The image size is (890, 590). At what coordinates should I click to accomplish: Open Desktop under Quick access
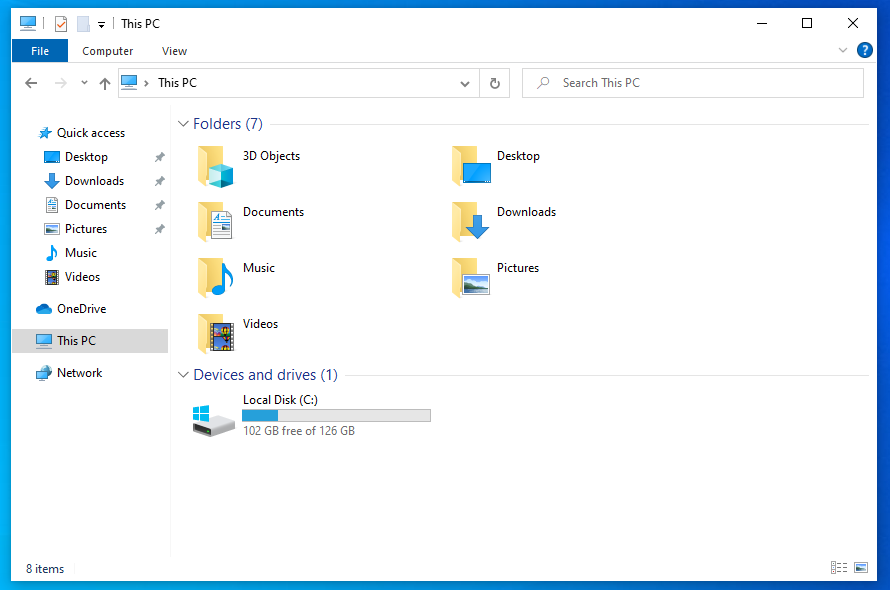[x=86, y=157]
